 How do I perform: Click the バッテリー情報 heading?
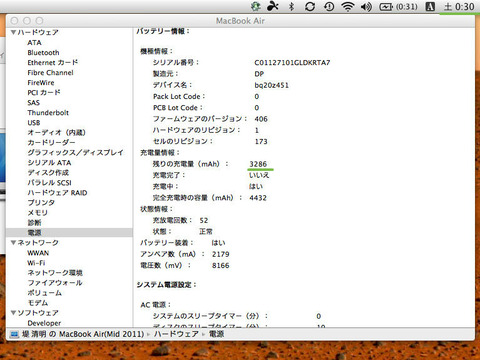(x=163, y=31)
